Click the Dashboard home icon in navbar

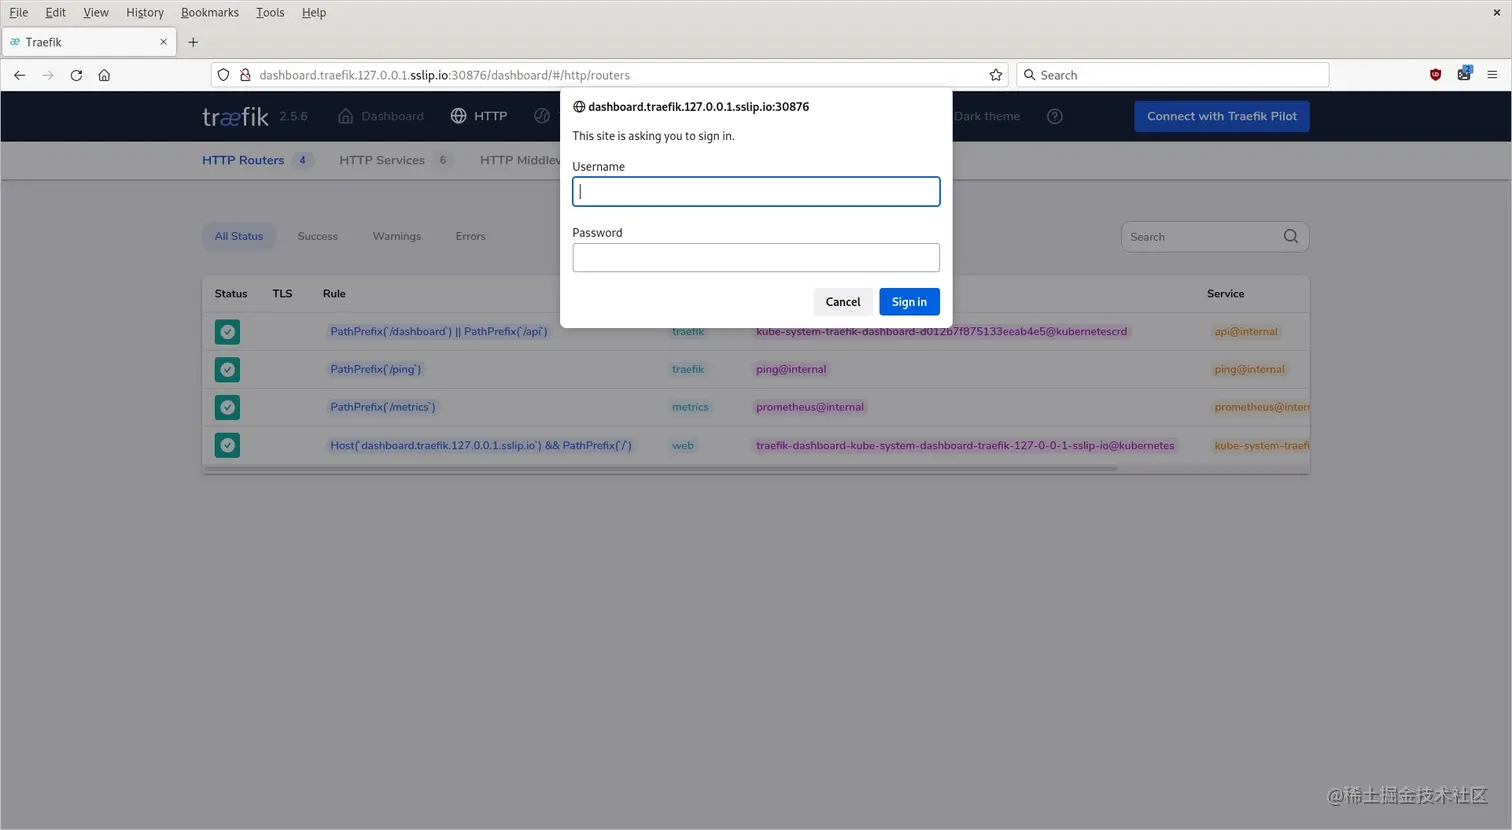click(346, 116)
